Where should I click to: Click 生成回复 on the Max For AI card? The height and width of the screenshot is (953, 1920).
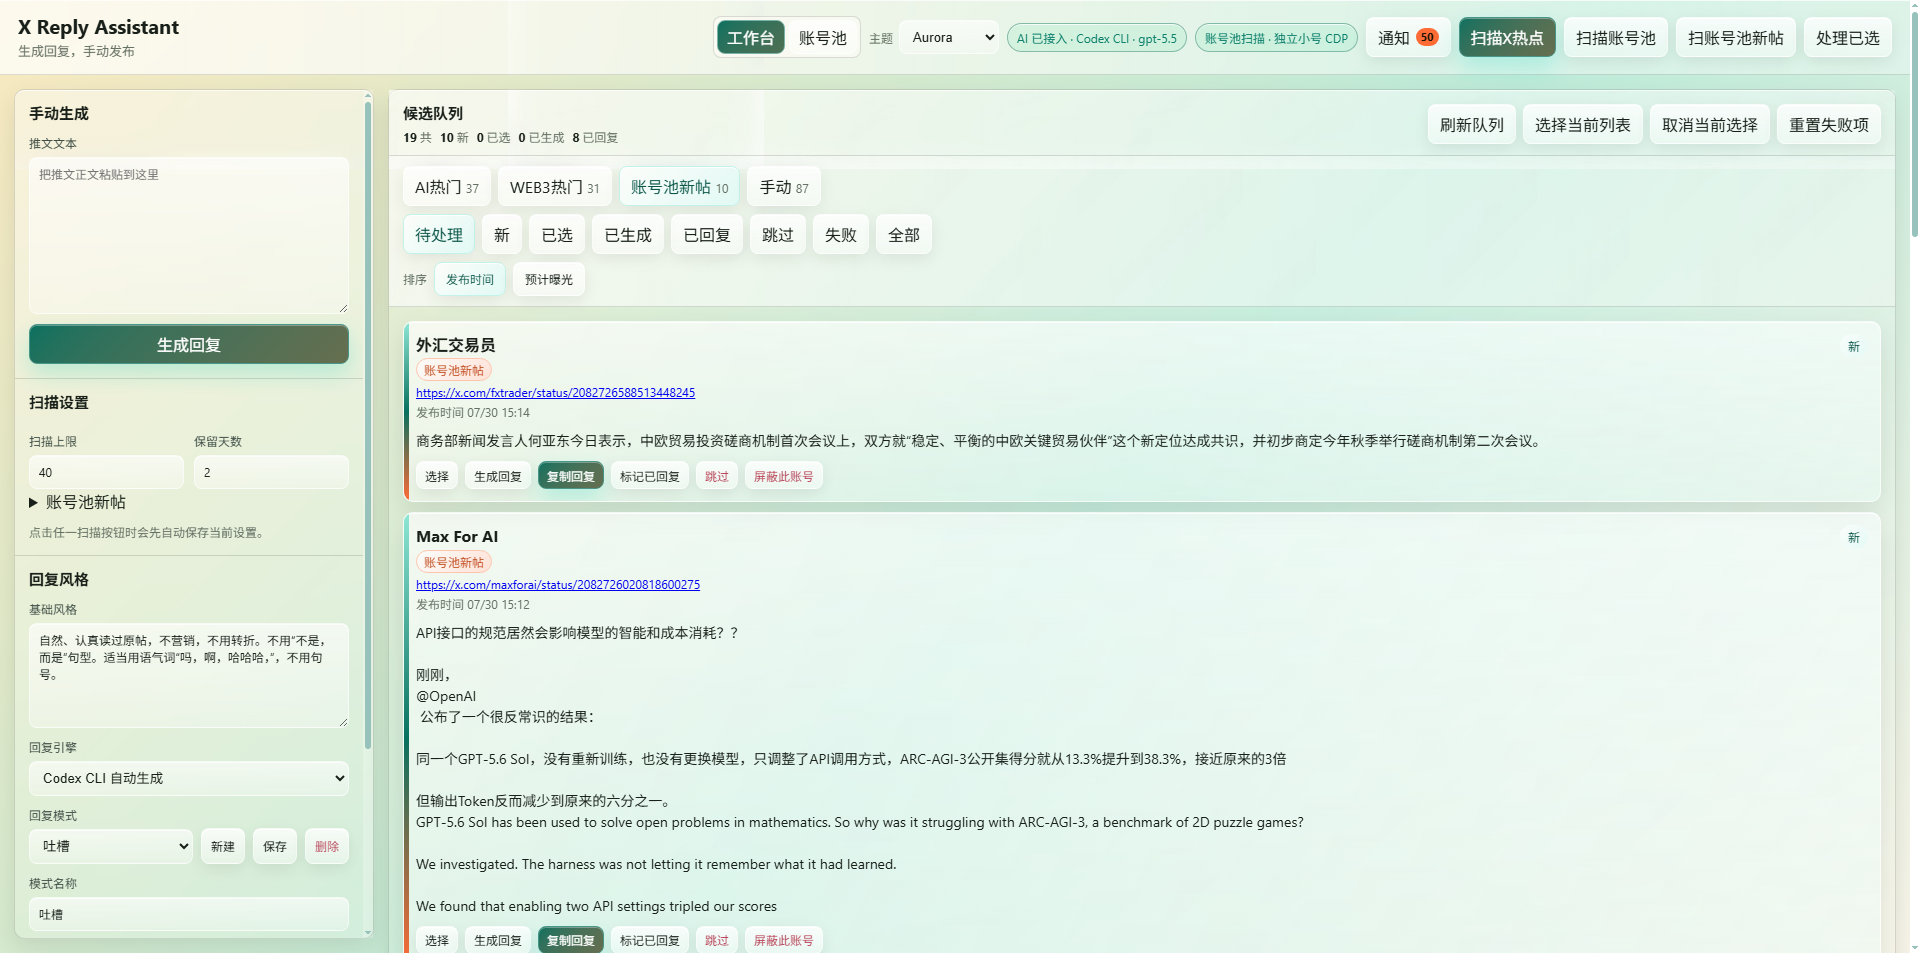coord(498,940)
